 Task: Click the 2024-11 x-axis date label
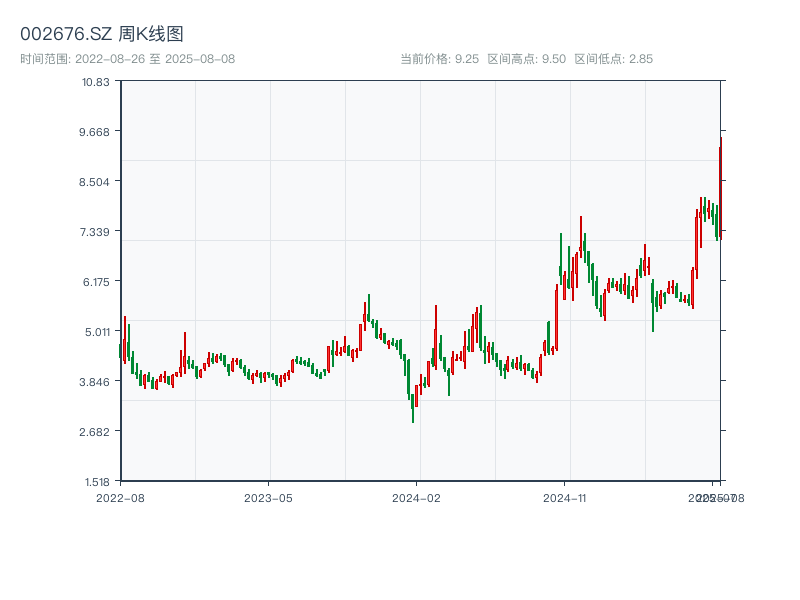coord(565,497)
